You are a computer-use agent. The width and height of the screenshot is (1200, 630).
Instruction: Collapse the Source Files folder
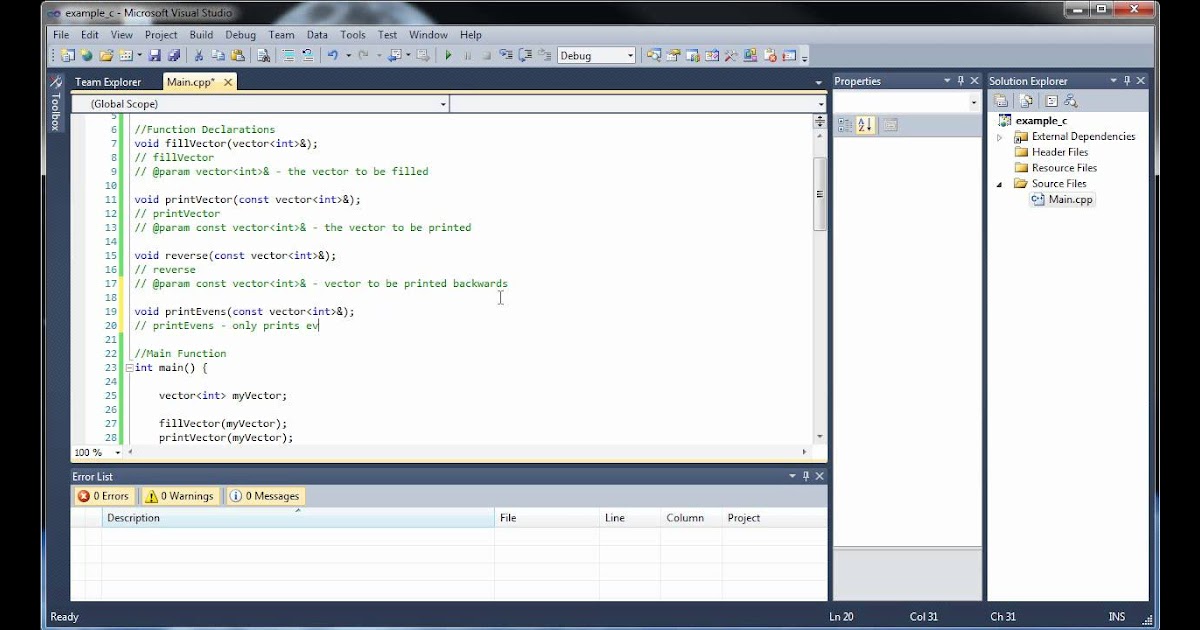[x=999, y=184]
